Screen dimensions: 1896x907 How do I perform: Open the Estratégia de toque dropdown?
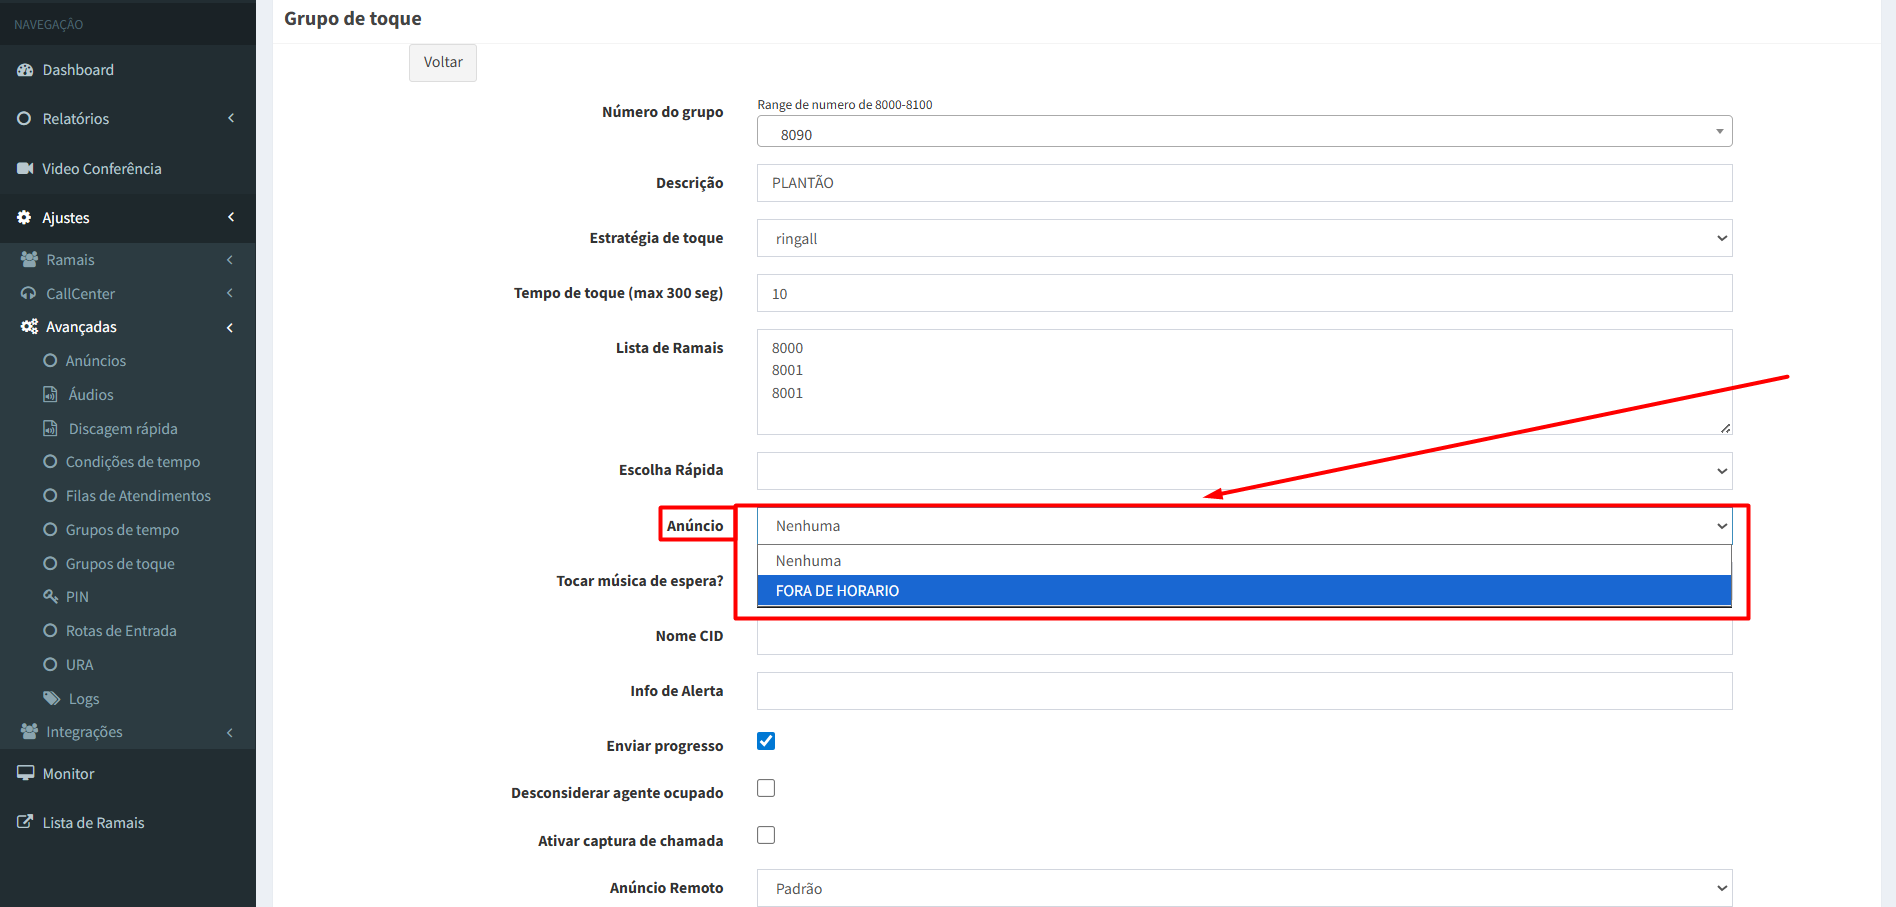tap(1244, 238)
